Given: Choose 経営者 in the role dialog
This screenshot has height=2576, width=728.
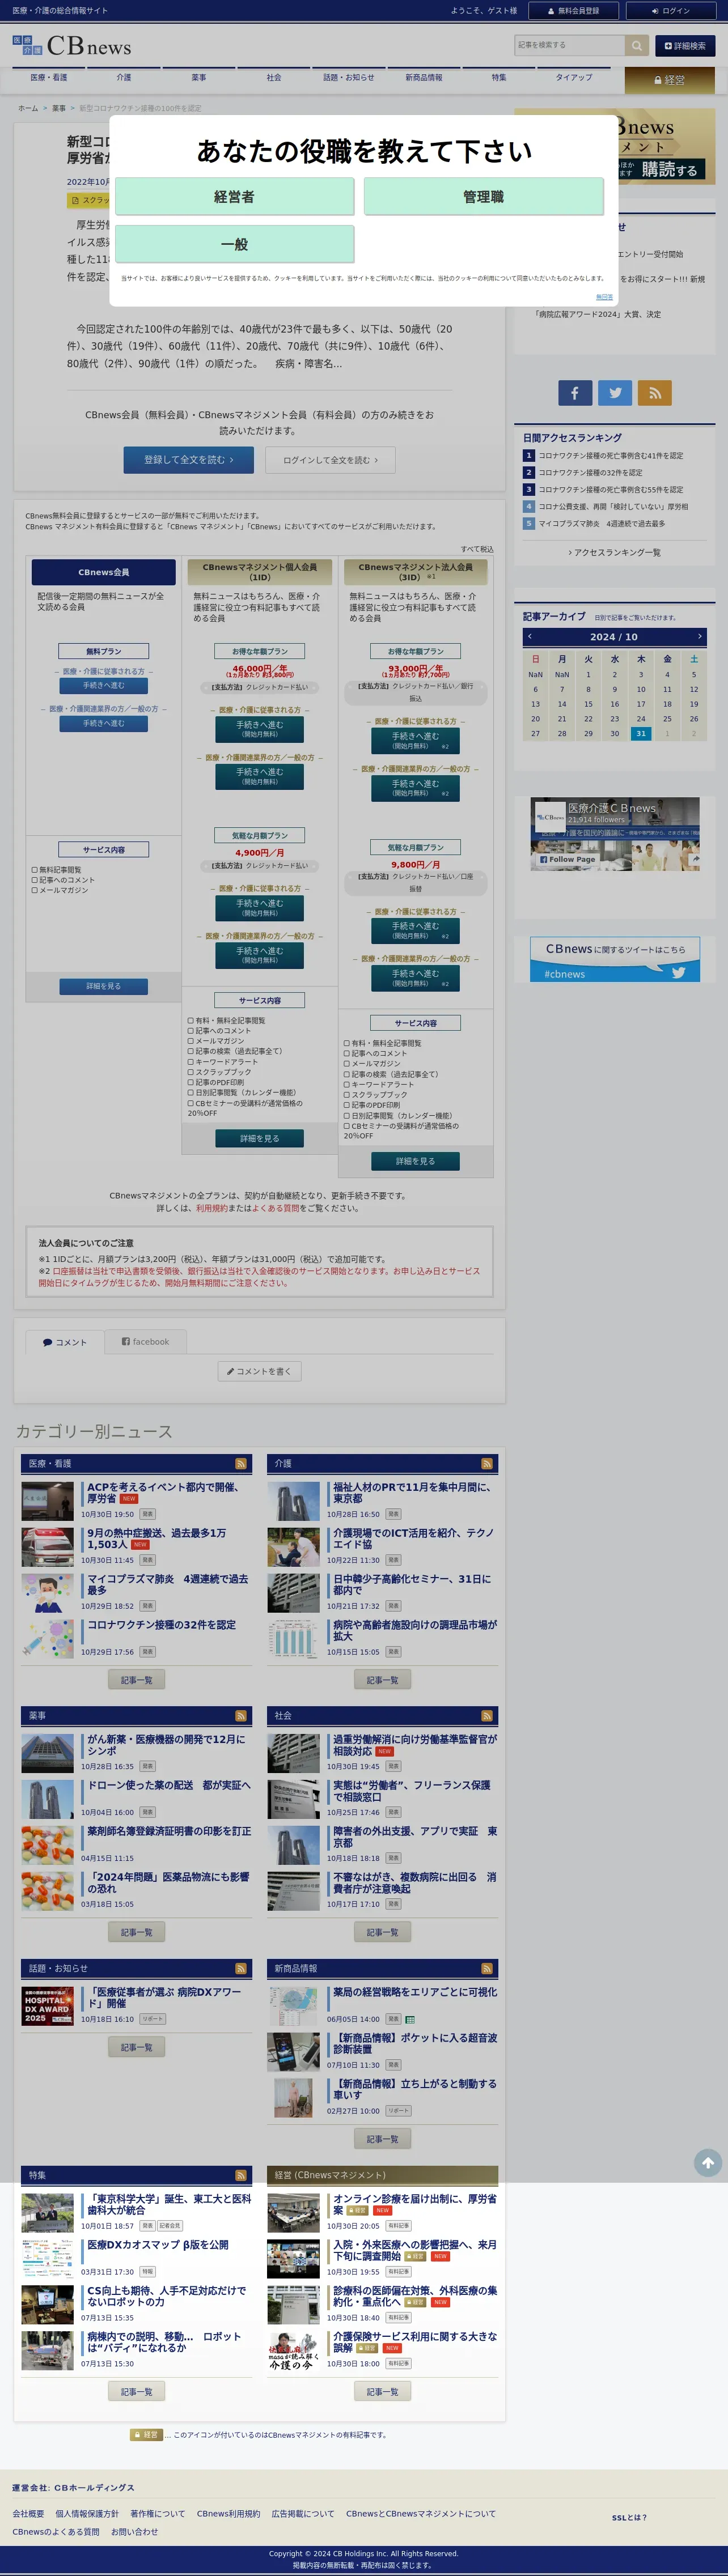Looking at the screenshot, I should [x=234, y=197].
